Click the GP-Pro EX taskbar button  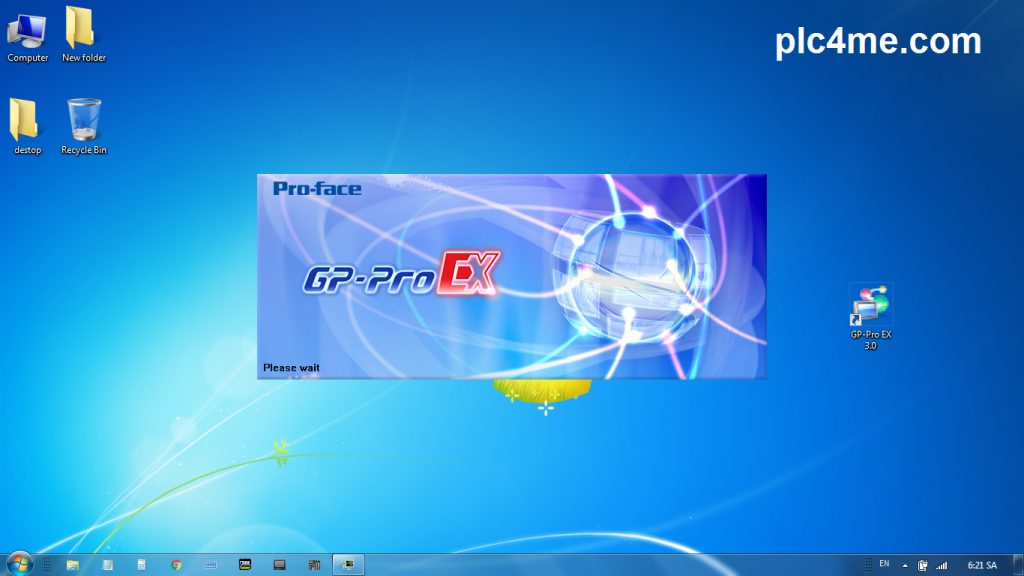coord(348,565)
